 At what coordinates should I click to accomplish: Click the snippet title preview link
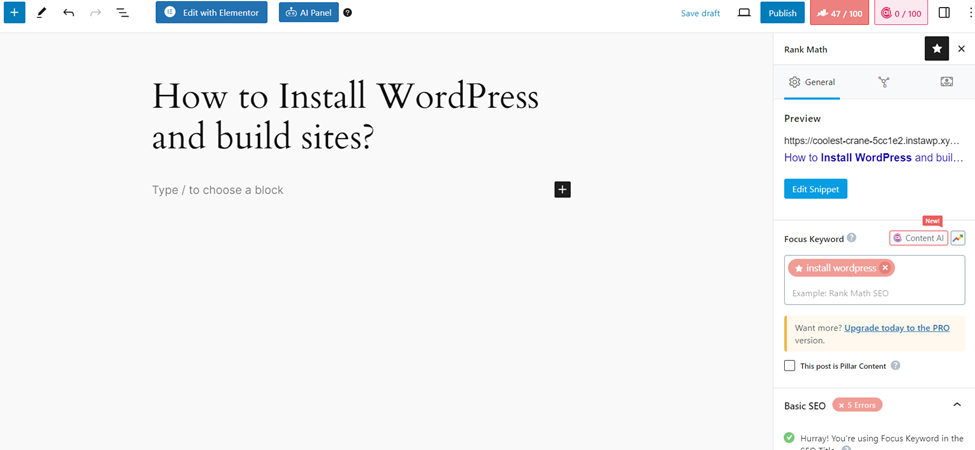[x=876, y=158]
